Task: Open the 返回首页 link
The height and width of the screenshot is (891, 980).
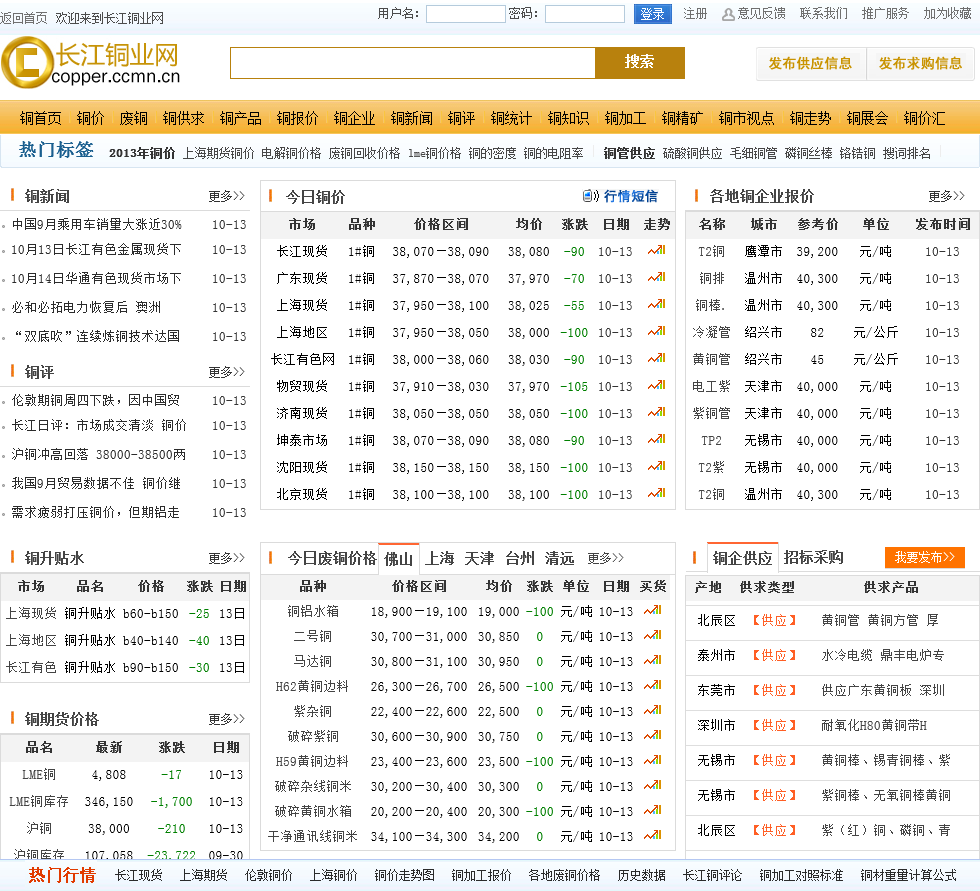Action: click(24, 18)
